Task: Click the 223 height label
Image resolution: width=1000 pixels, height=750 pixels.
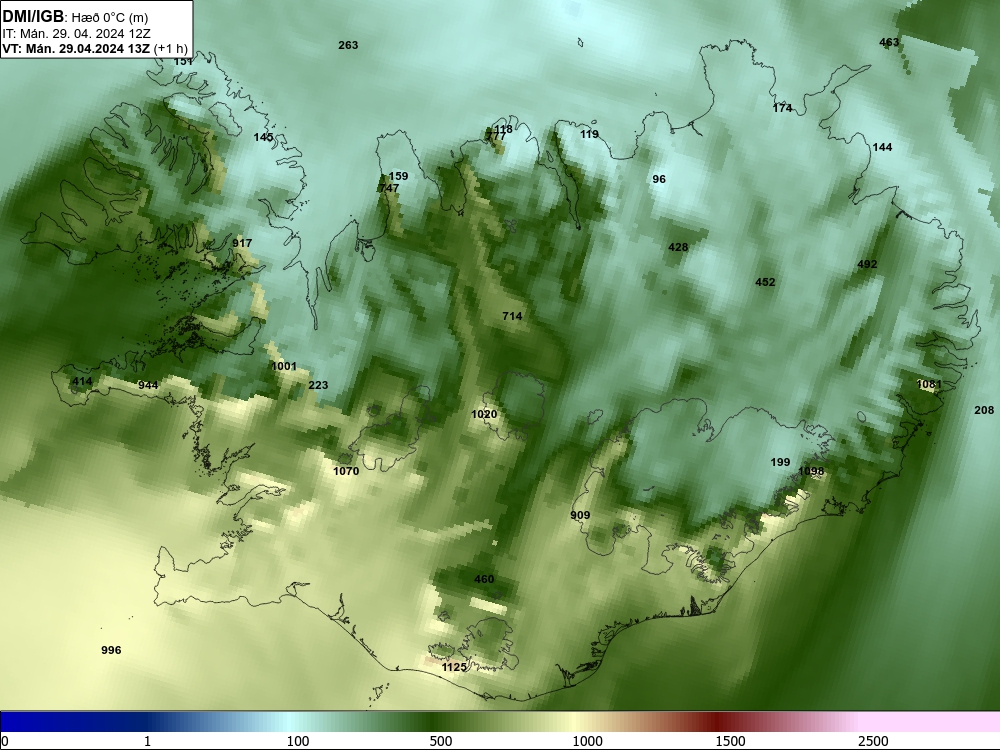Action: pyautogui.click(x=318, y=385)
